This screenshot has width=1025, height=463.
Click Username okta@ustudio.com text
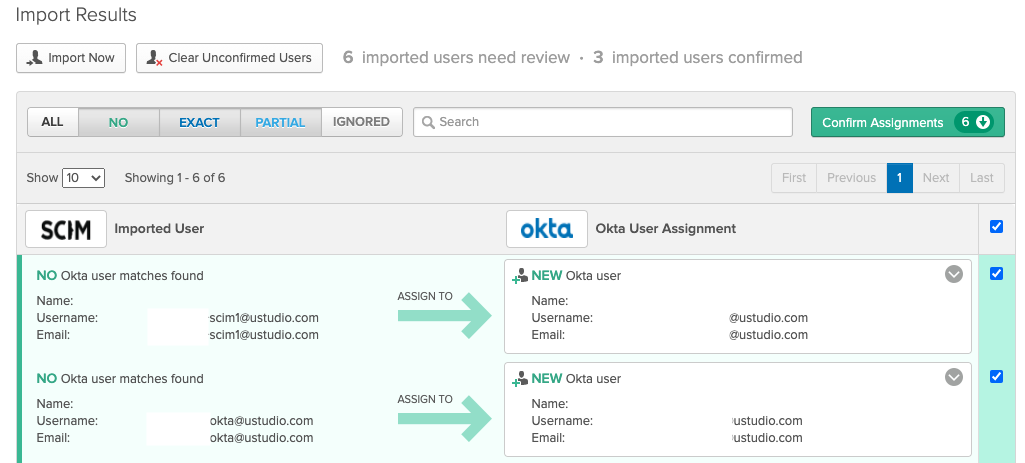point(261,420)
